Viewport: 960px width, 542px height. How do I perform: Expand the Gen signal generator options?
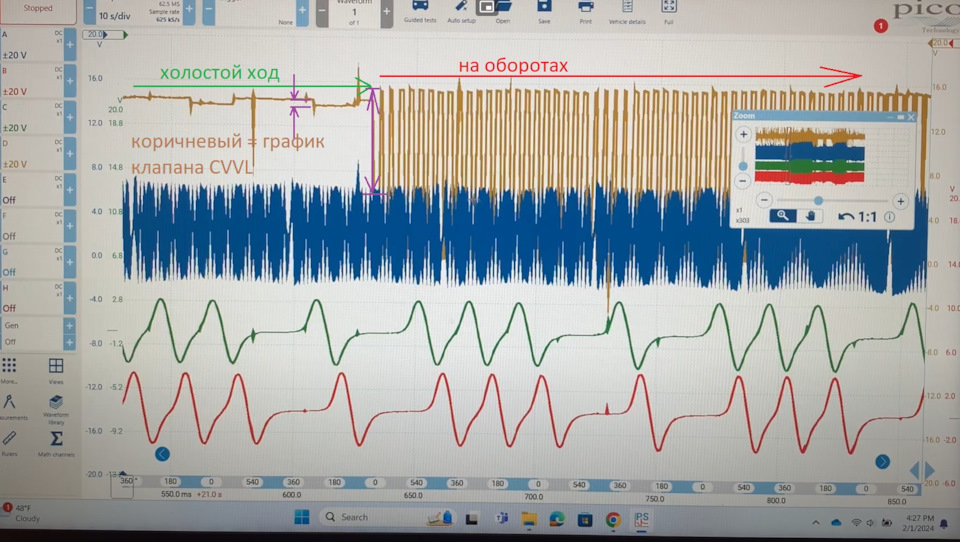pyautogui.click(x=69, y=326)
